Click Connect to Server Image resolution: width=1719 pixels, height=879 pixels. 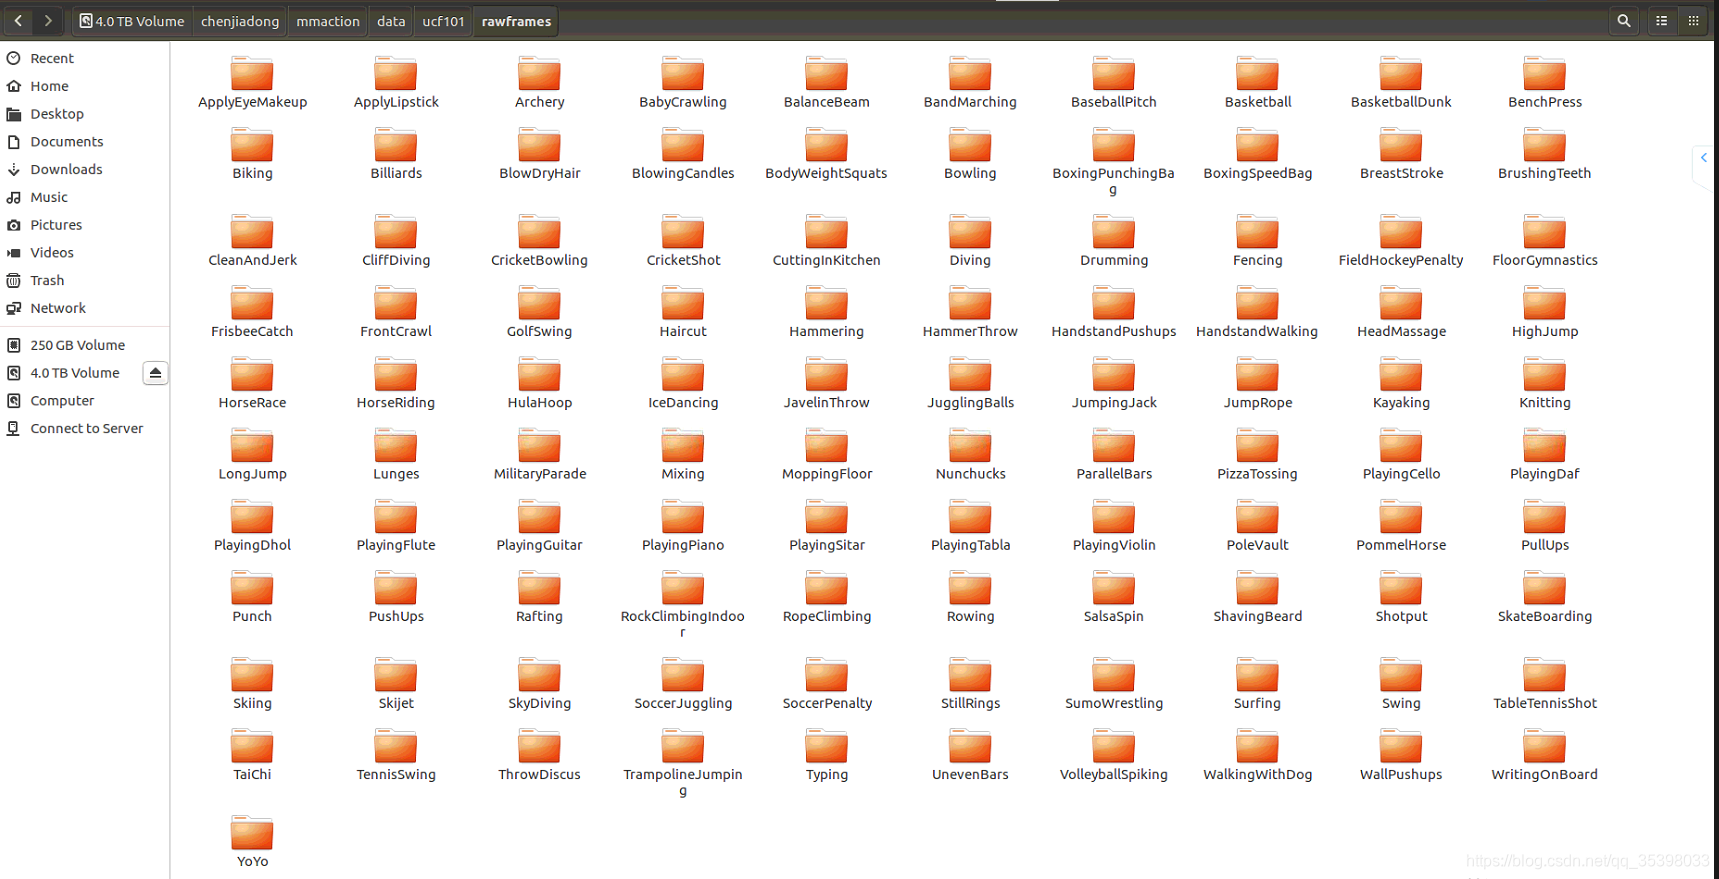(x=85, y=428)
